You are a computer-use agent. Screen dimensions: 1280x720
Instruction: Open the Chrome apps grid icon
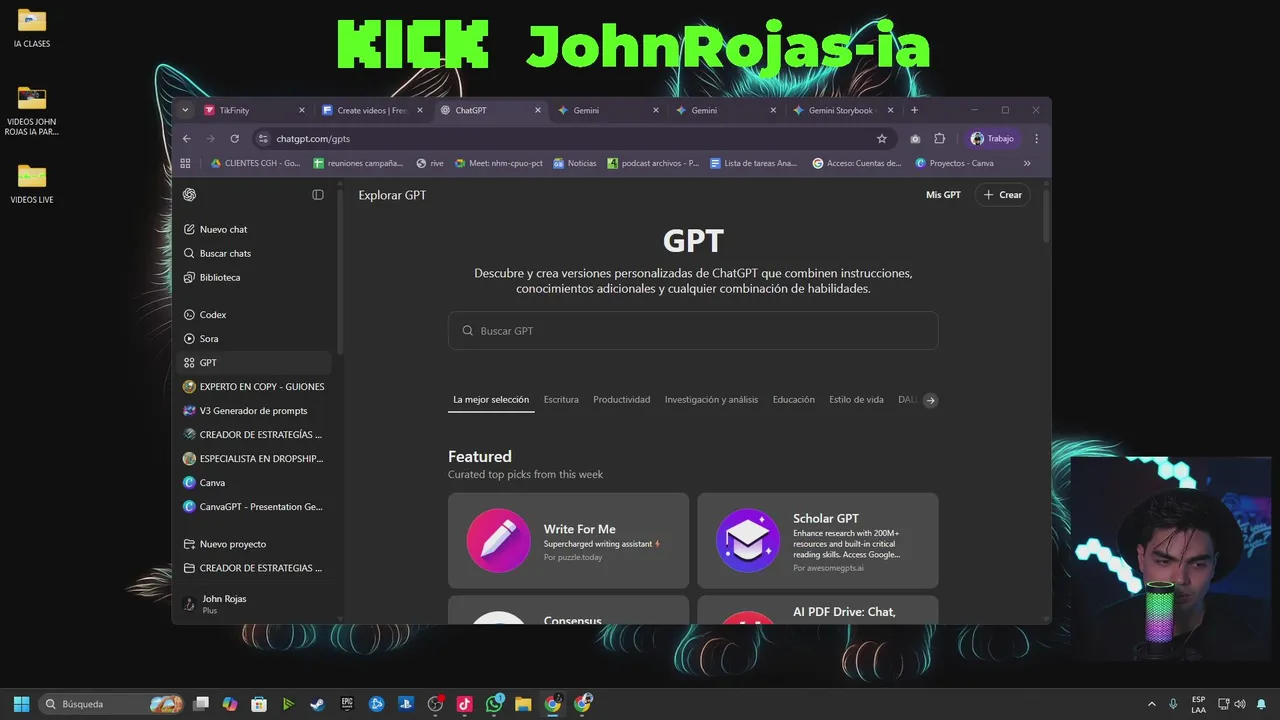coord(185,163)
